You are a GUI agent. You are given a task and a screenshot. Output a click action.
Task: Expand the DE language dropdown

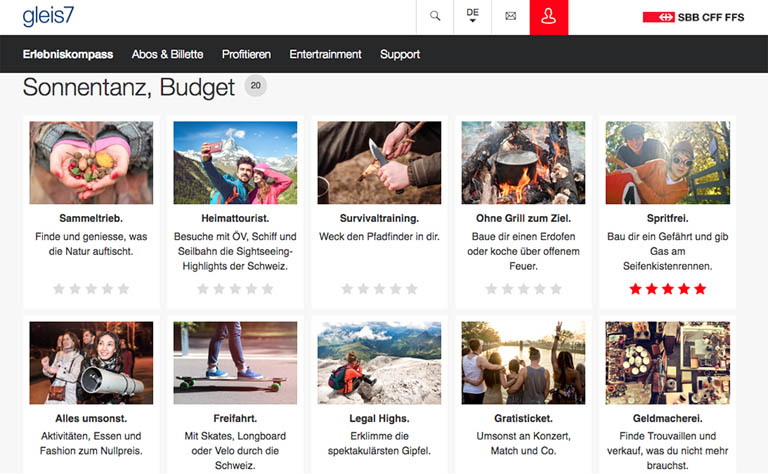tap(472, 17)
